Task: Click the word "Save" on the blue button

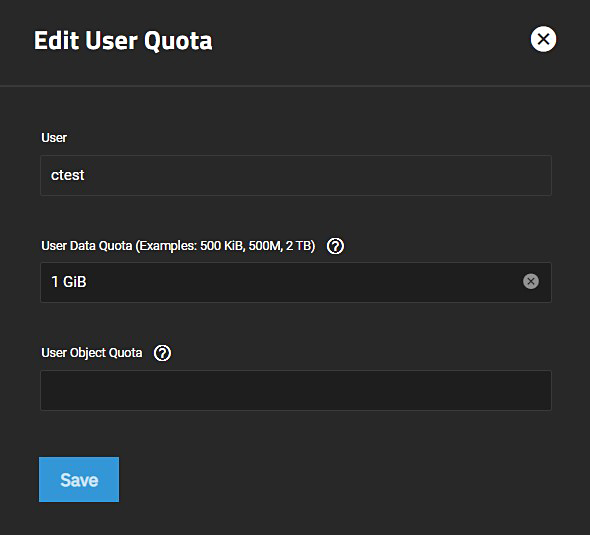Action: click(x=79, y=480)
